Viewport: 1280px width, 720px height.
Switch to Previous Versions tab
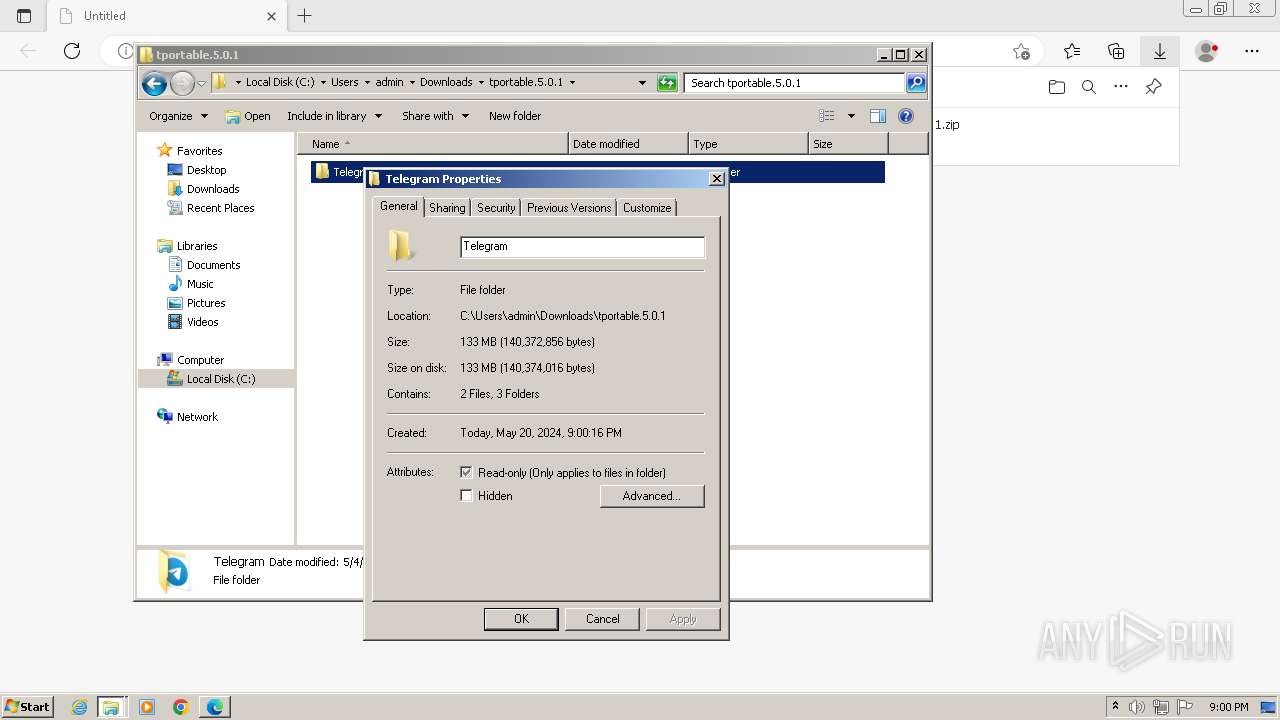569,208
